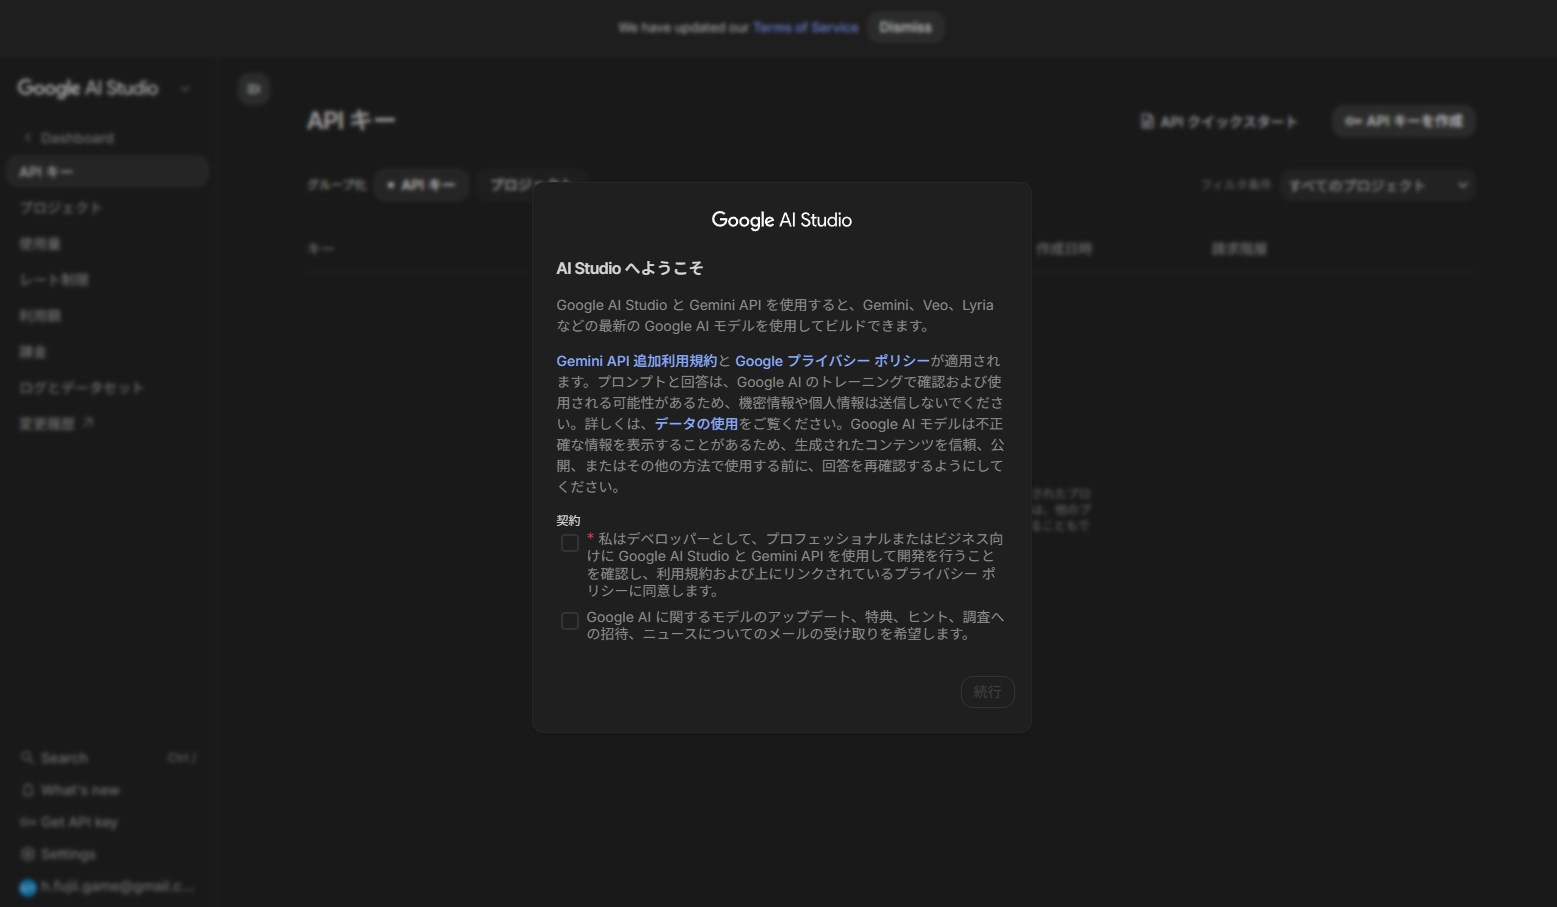Open the すべてのプロジェクト dropdown

point(1377,185)
